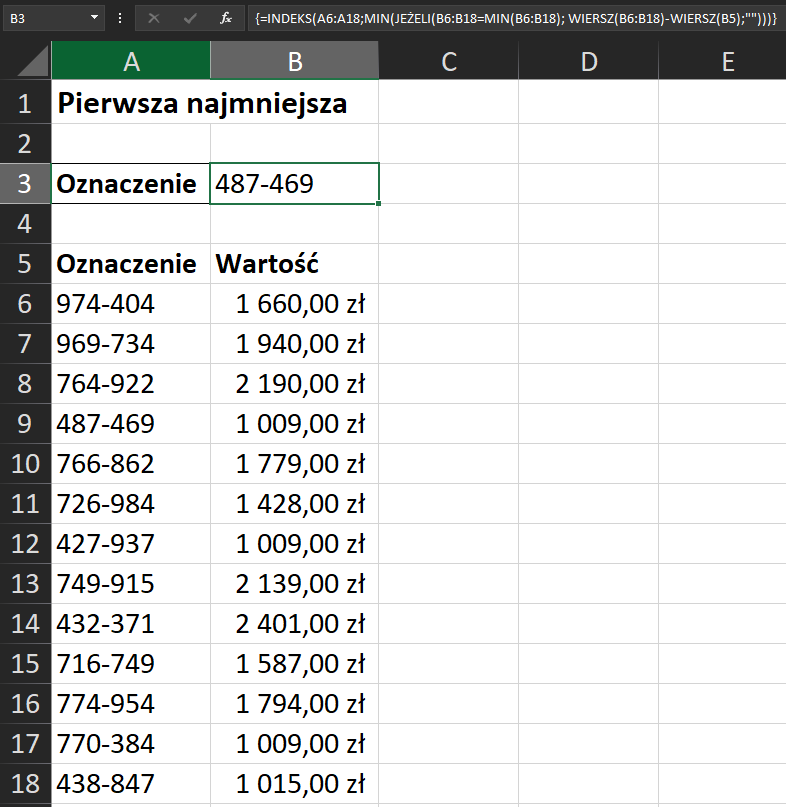Click the three-dot Name Box resize handle

tap(120, 18)
